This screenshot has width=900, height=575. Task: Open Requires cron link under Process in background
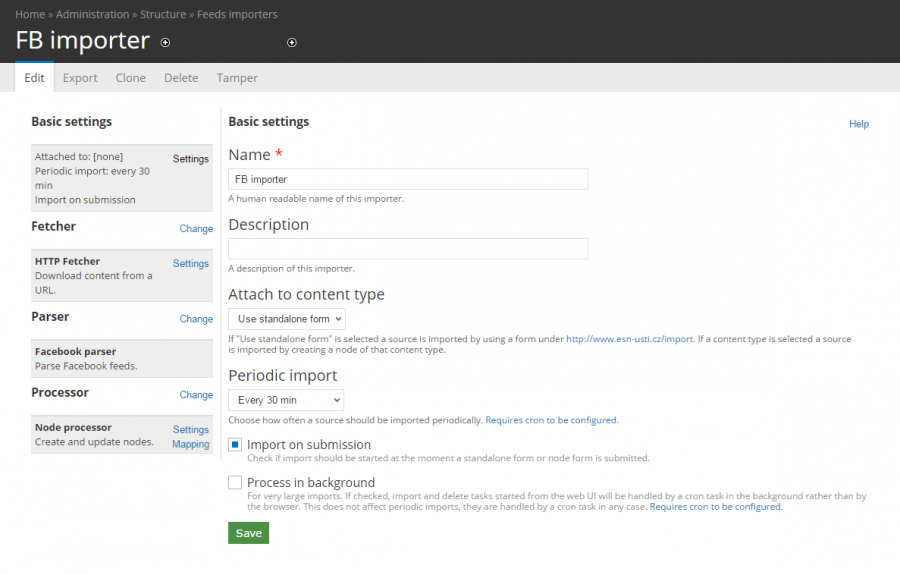tap(716, 507)
